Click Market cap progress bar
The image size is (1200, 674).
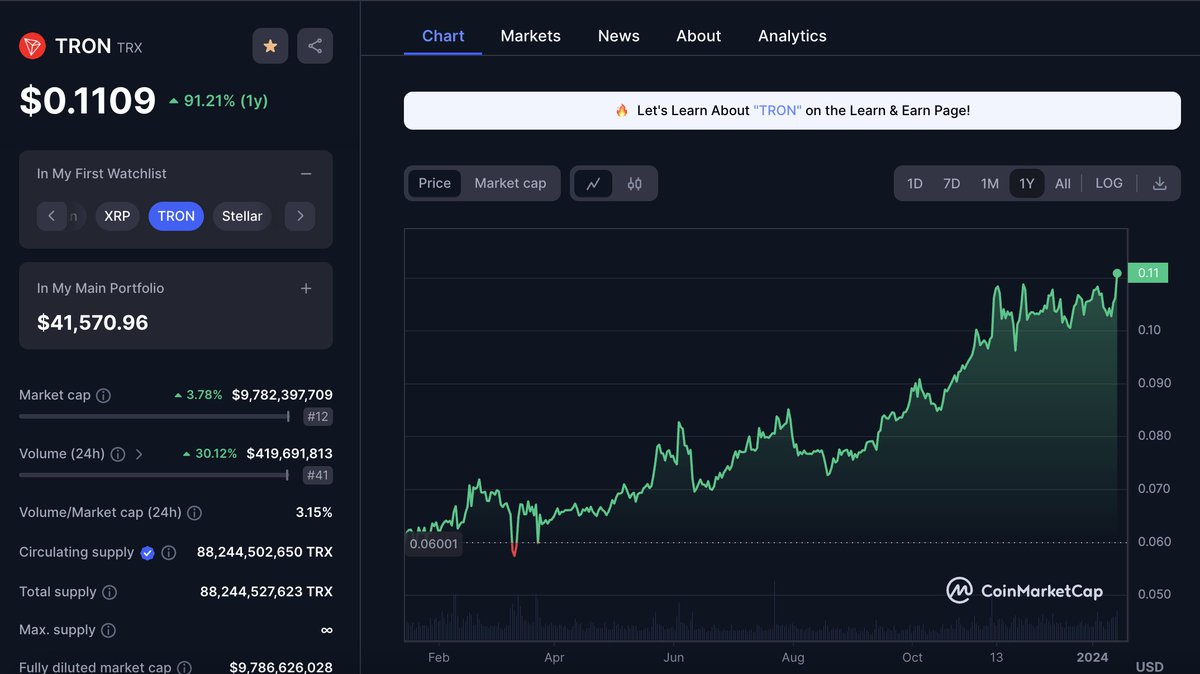coord(154,417)
